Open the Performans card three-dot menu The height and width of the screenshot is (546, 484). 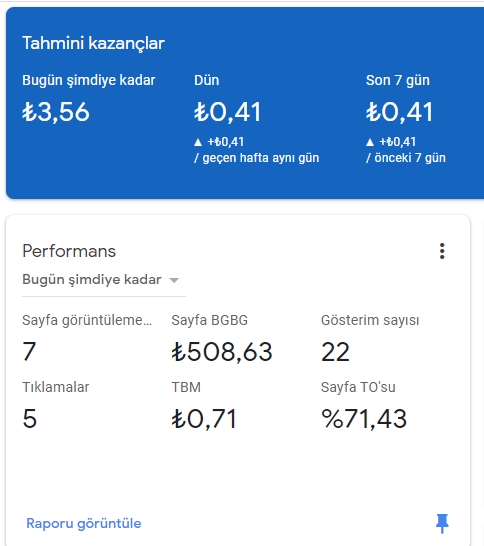pos(442,251)
